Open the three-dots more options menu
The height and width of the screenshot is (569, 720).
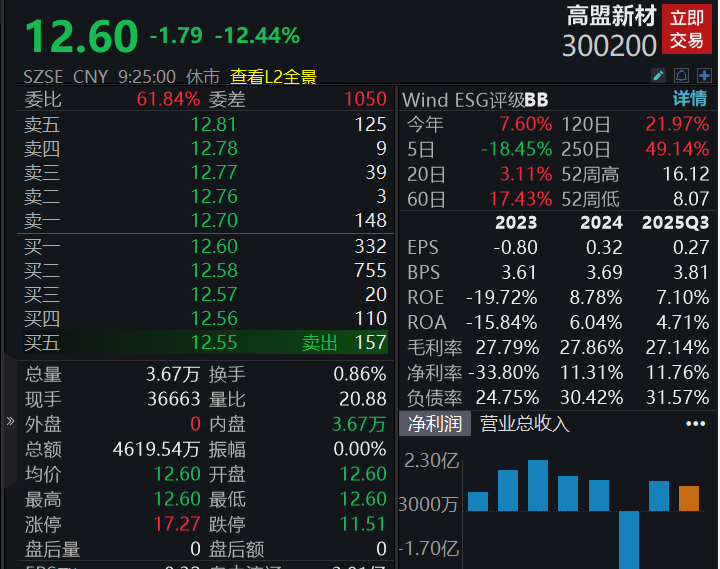[695, 423]
